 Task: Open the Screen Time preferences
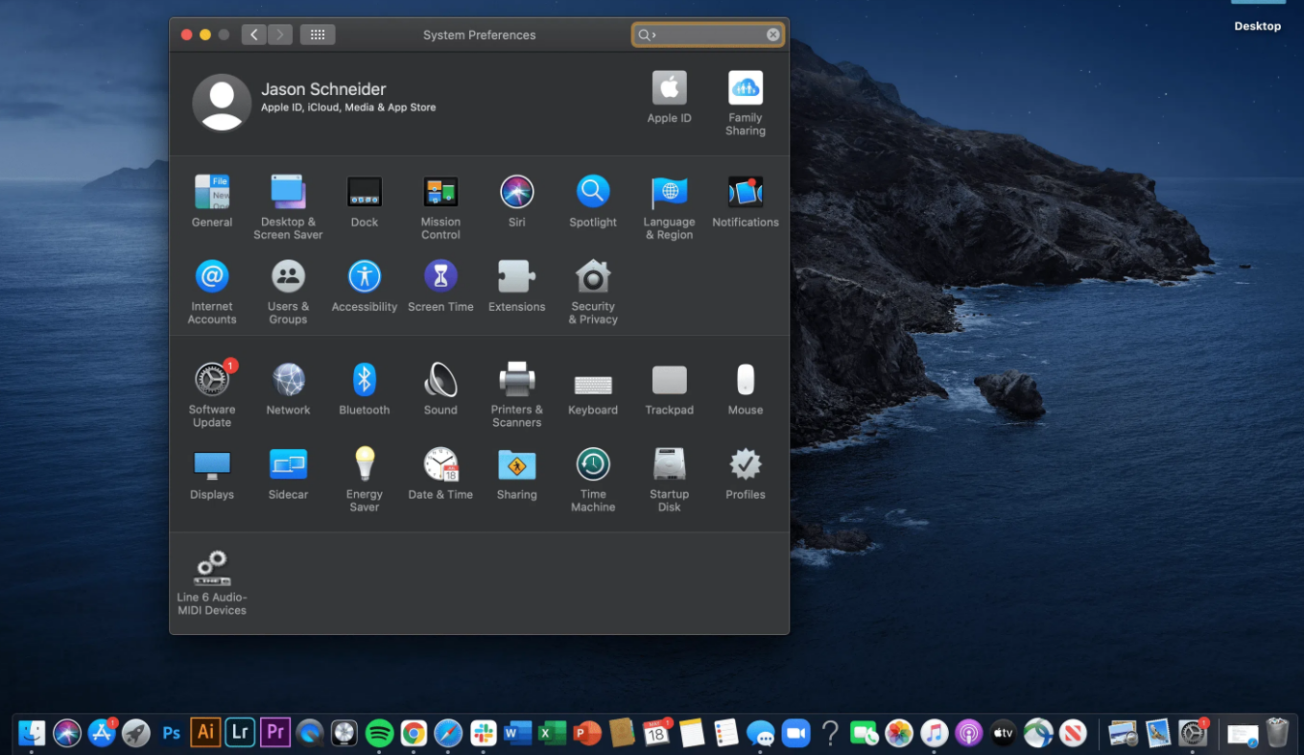[440, 277]
